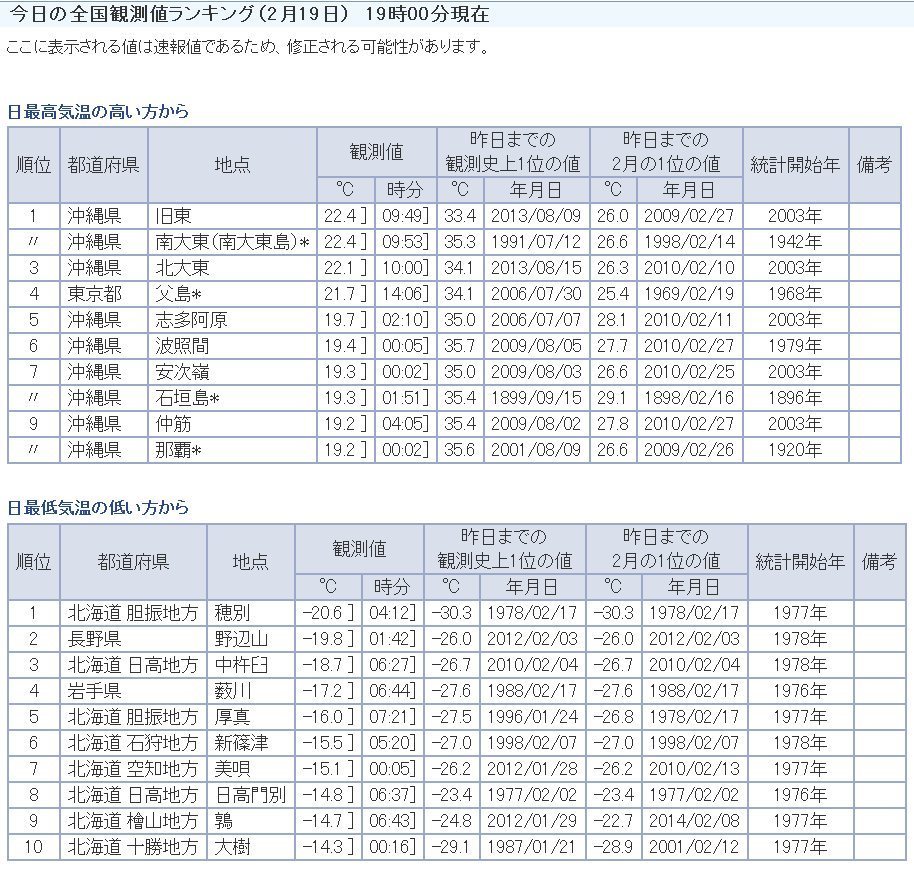Click the 日高門別 station cell

[x=249, y=794]
